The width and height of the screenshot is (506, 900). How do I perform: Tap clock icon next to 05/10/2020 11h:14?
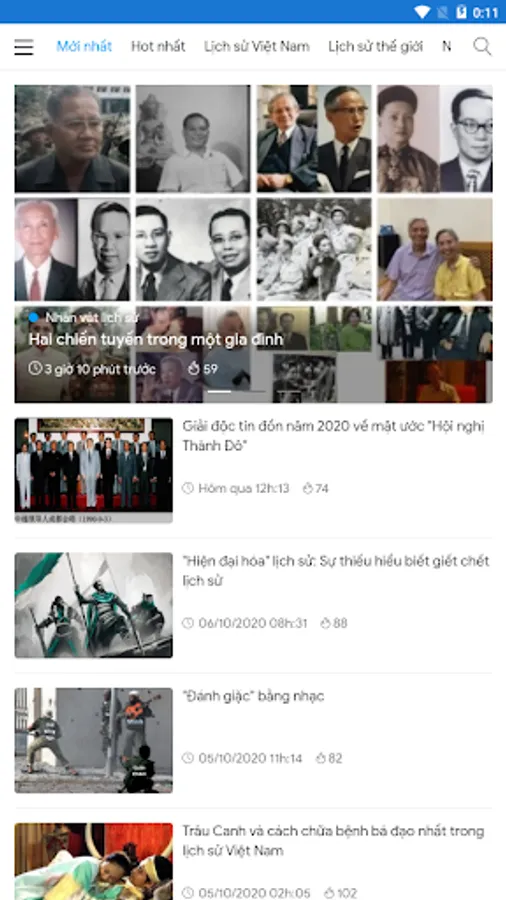click(x=188, y=758)
